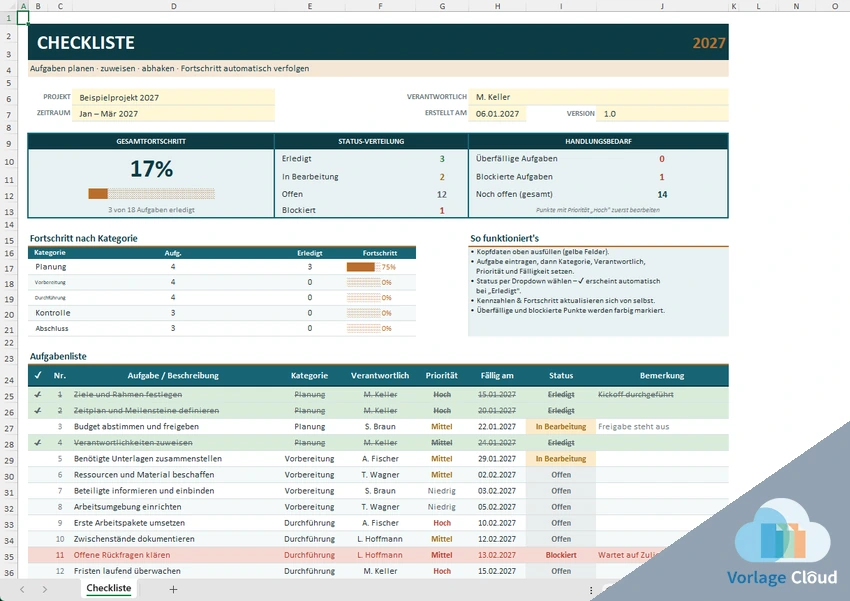Open the status dropdown for Budget abstimmen und freigeben
The image size is (850, 601).
click(x=561, y=426)
